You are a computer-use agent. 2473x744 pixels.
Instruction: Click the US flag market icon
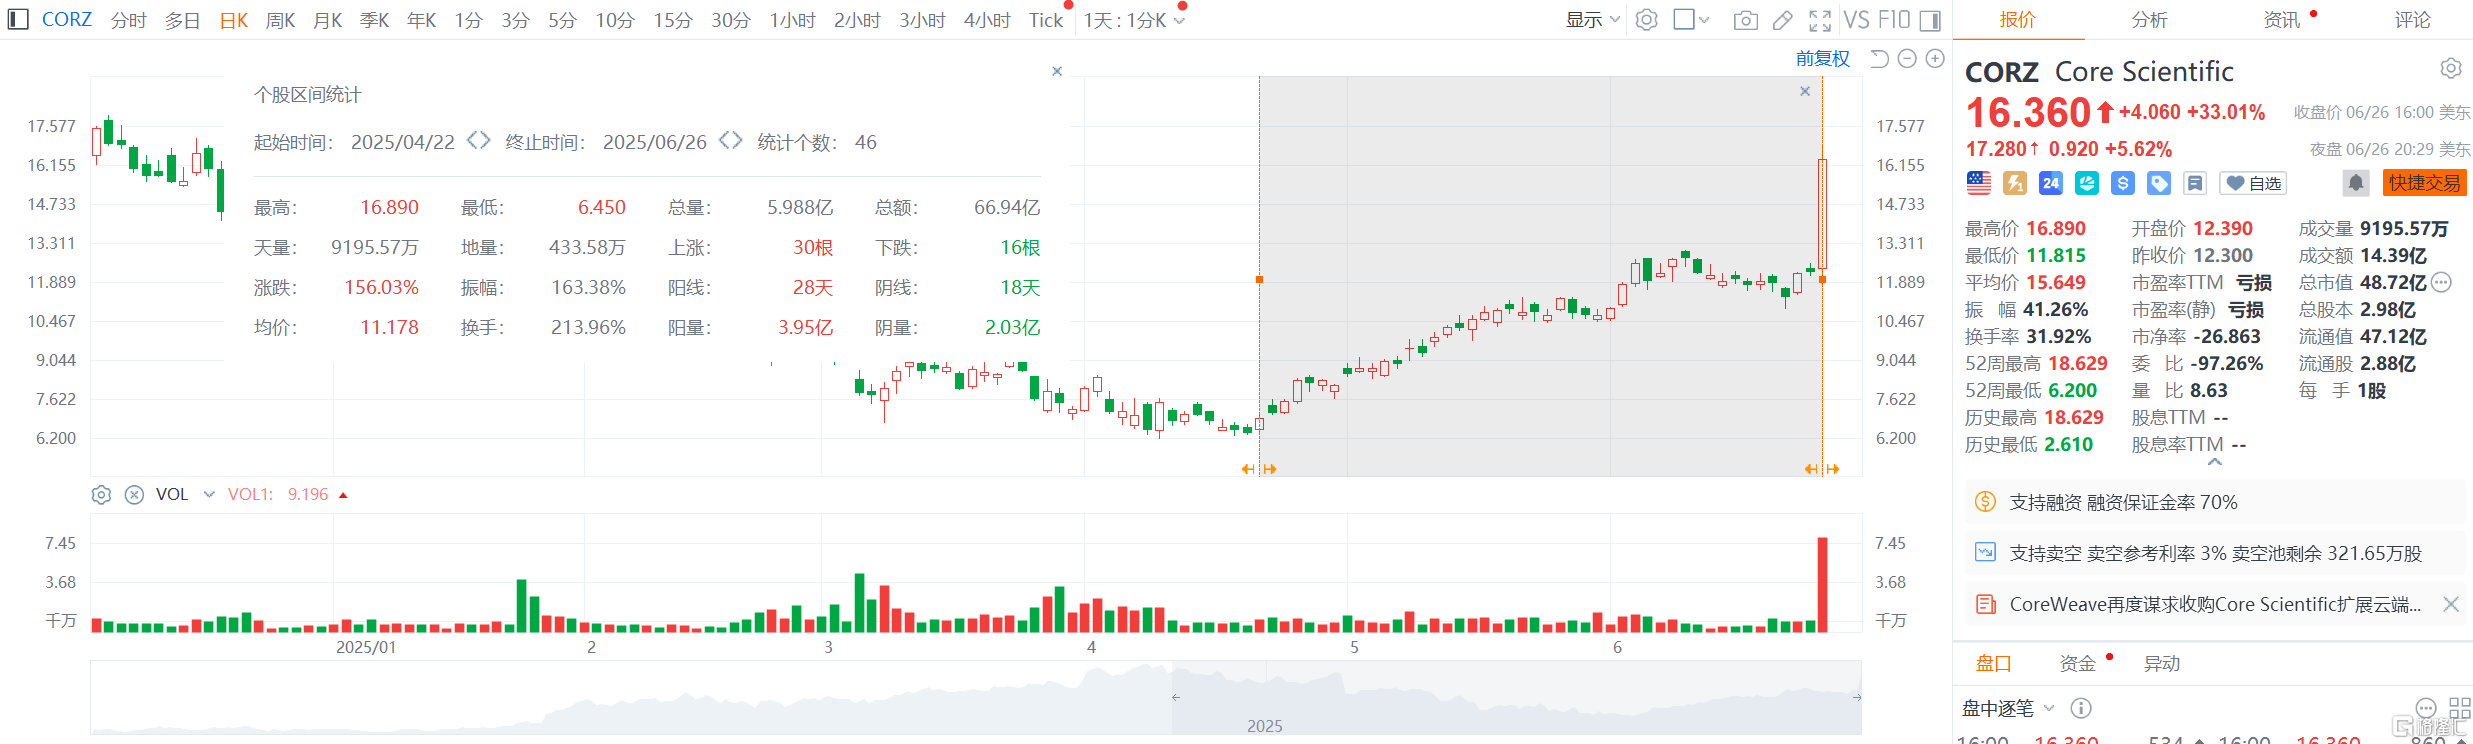pyautogui.click(x=1979, y=183)
